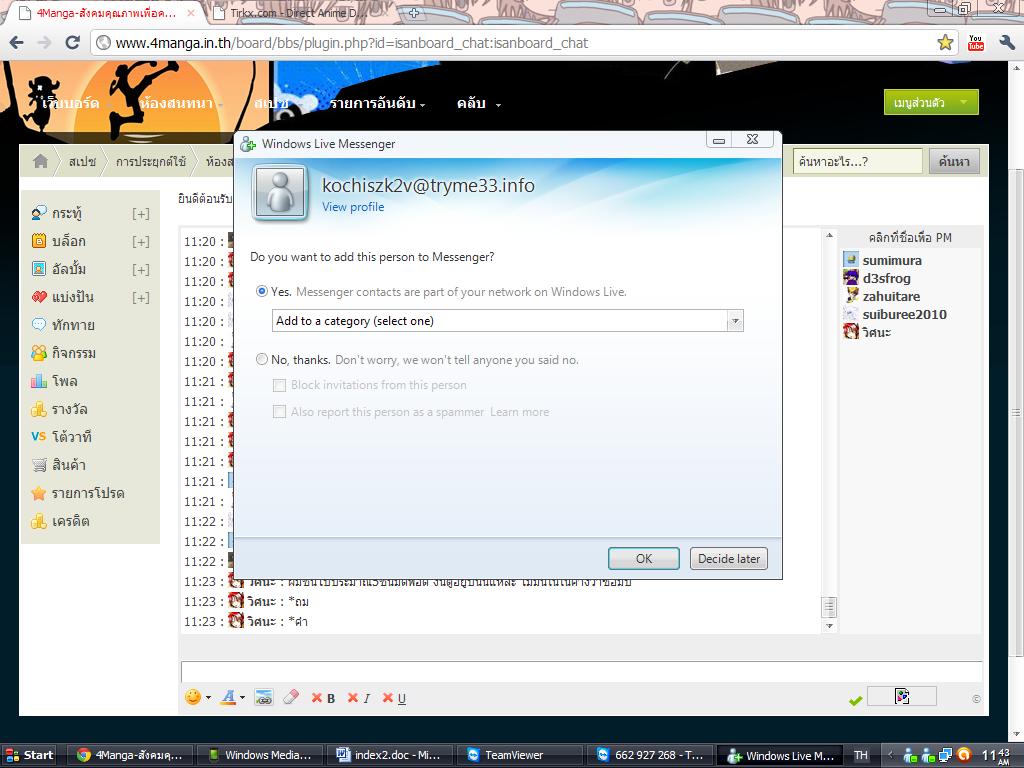
Task: Click user d3sfrog to PM
Action: coord(886,278)
